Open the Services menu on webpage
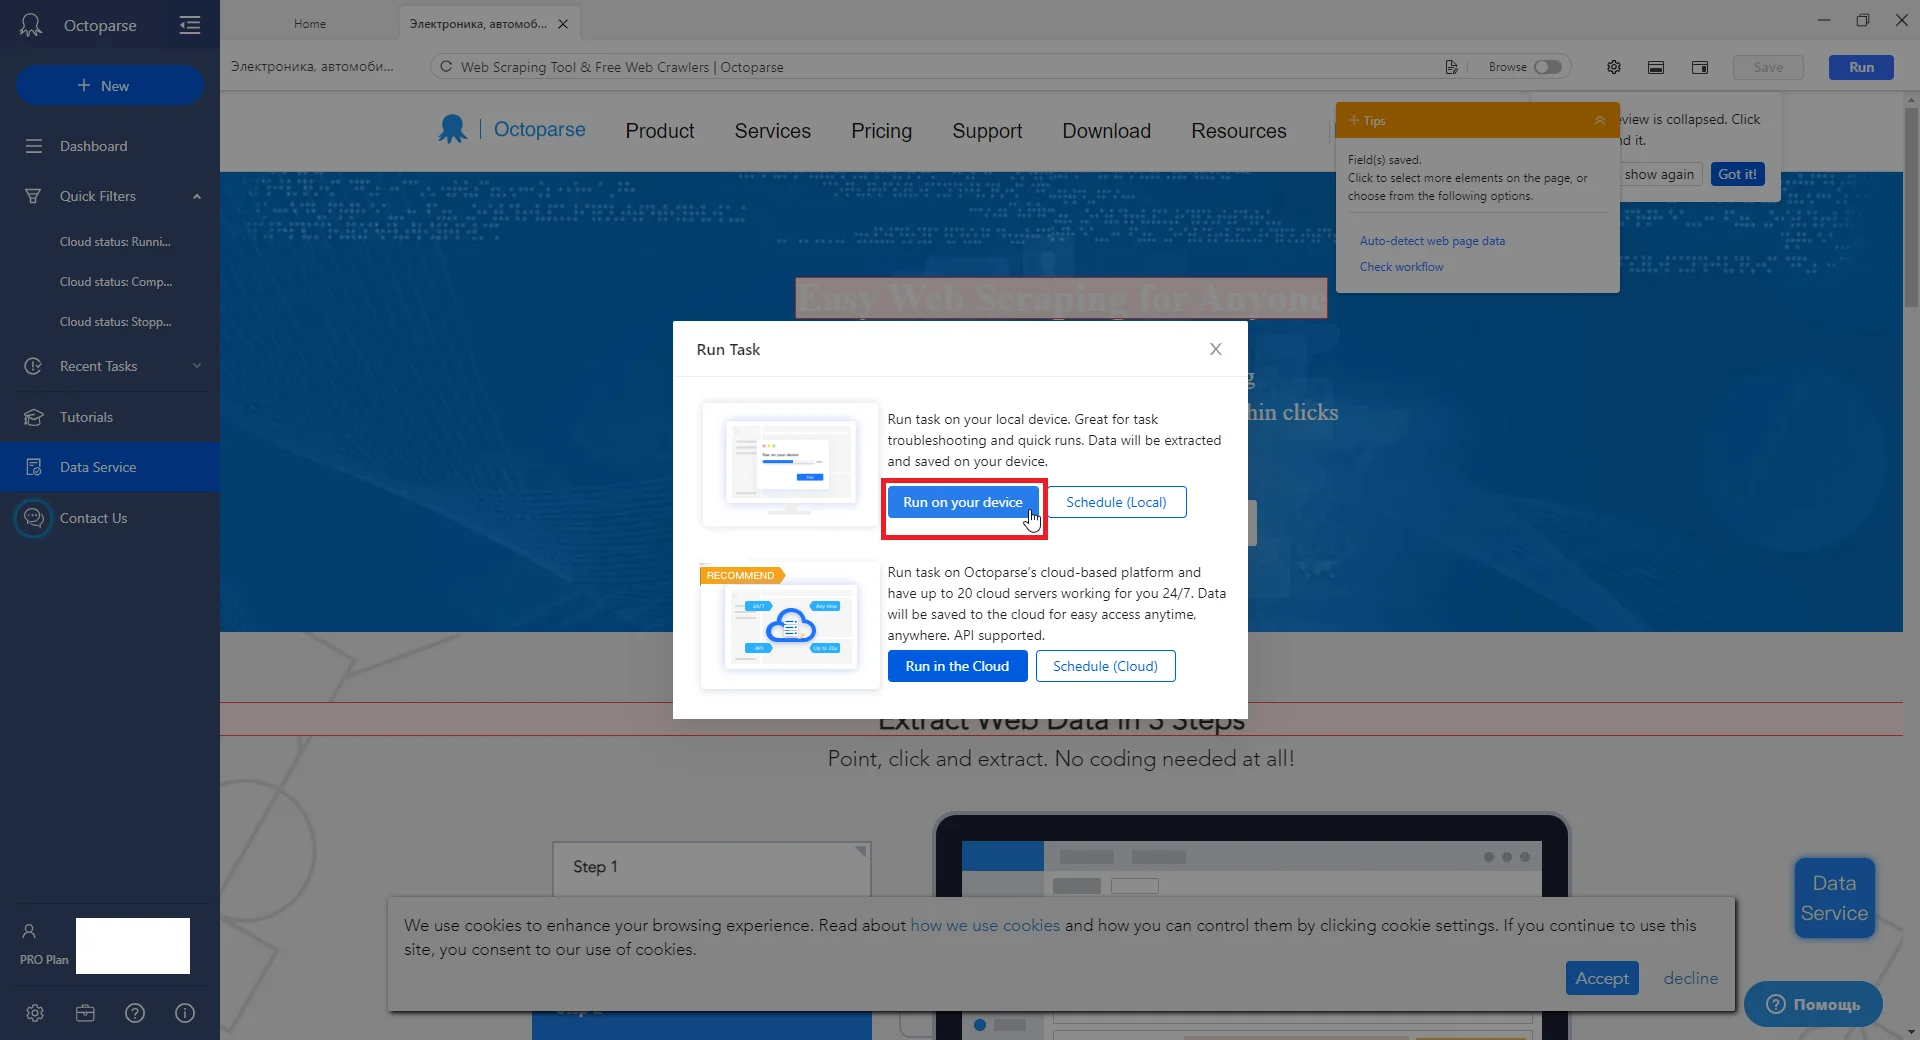Screen dimensions: 1920x1040 click(773, 131)
